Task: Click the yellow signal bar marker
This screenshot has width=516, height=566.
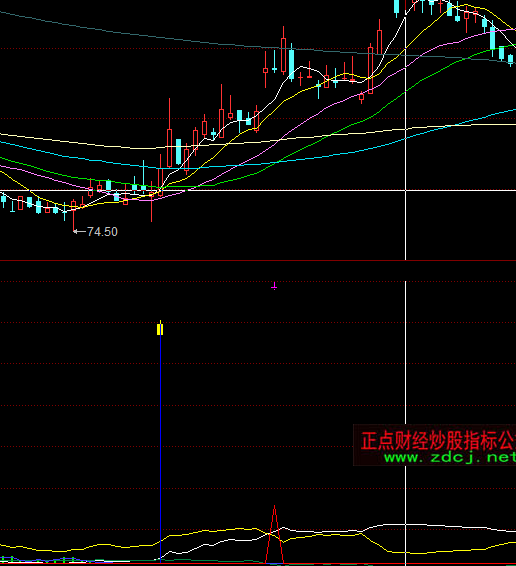Action: click(x=160, y=329)
